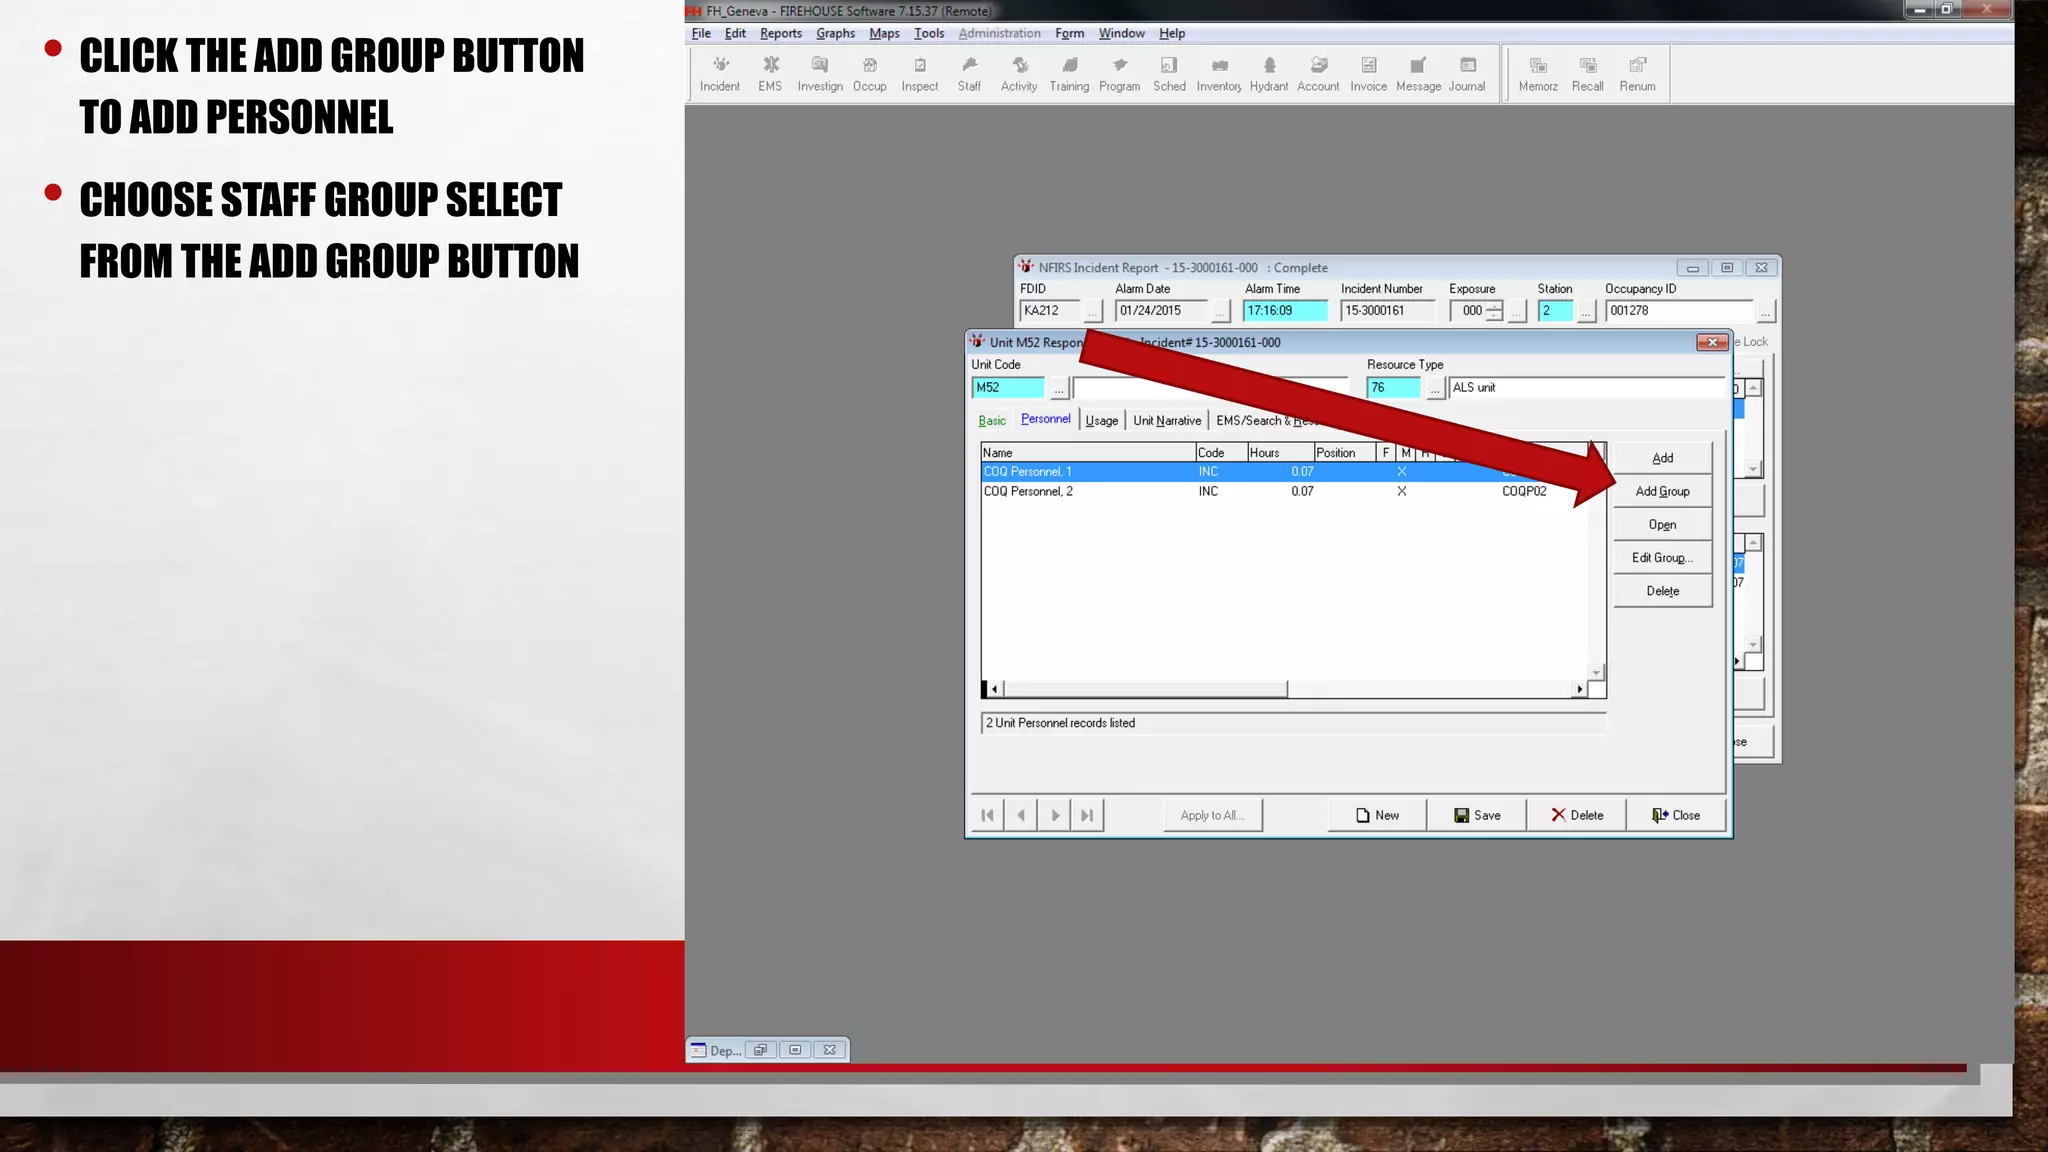2048x1152 pixels.
Task: Click the Apply to All button
Action: tap(1212, 815)
